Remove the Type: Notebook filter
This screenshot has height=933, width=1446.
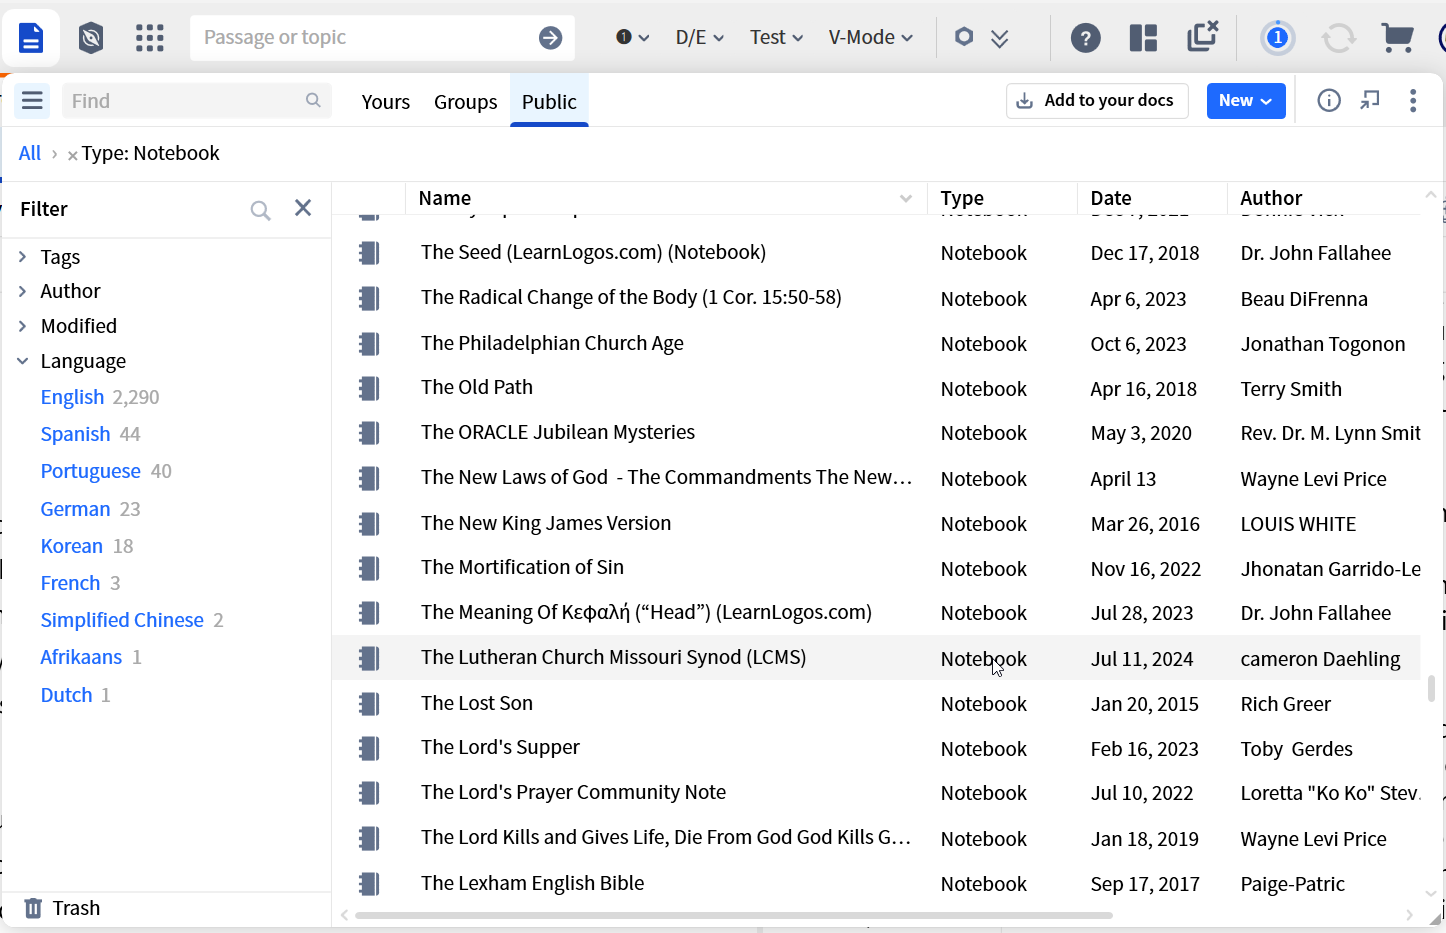coord(72,155)
